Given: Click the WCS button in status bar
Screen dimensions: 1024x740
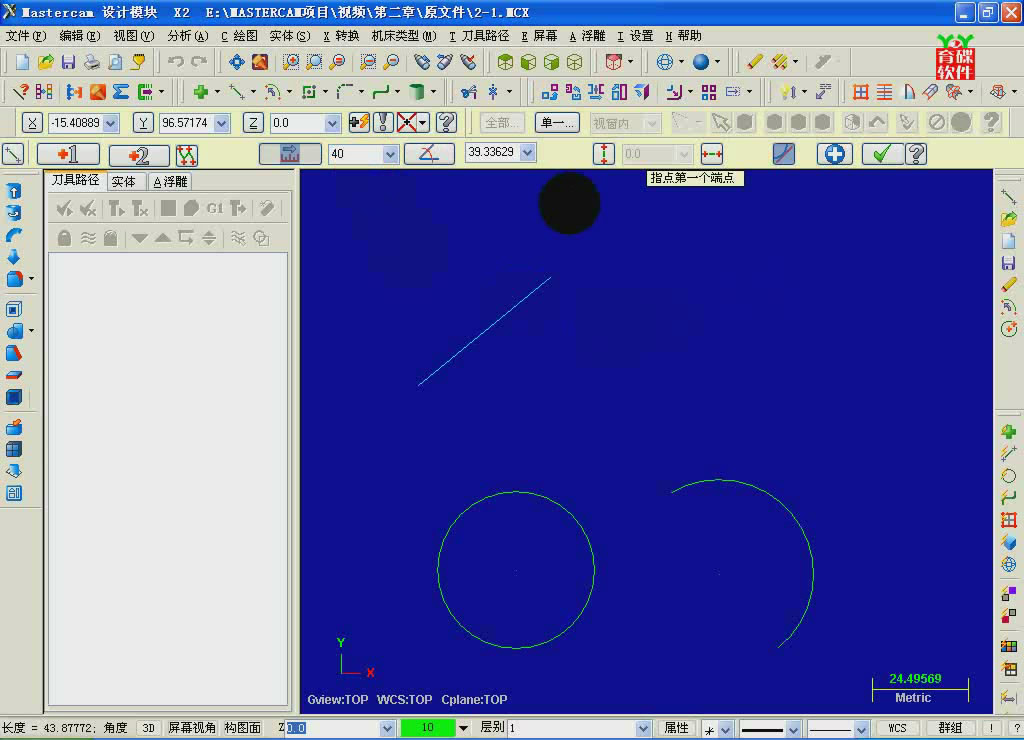Looking at the screenshot, I should (x=897, y=728).
